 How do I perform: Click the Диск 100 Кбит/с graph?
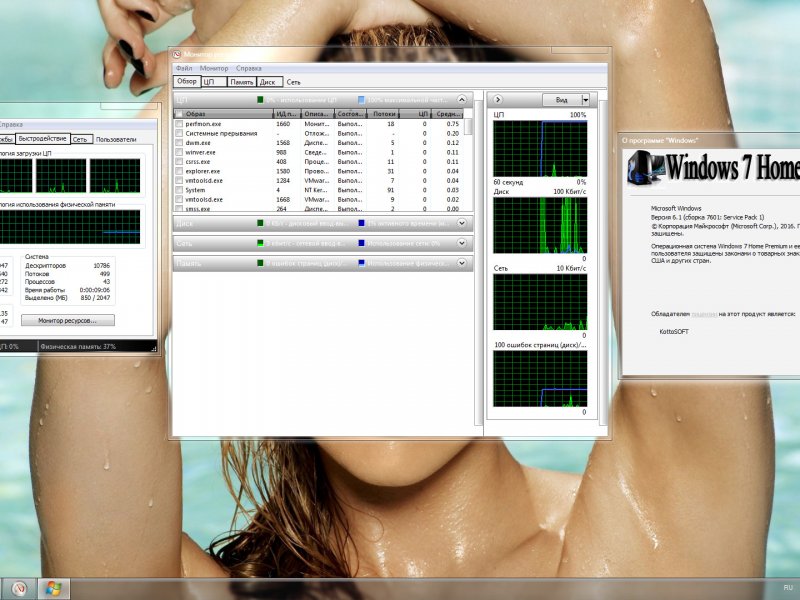(540, 225)
